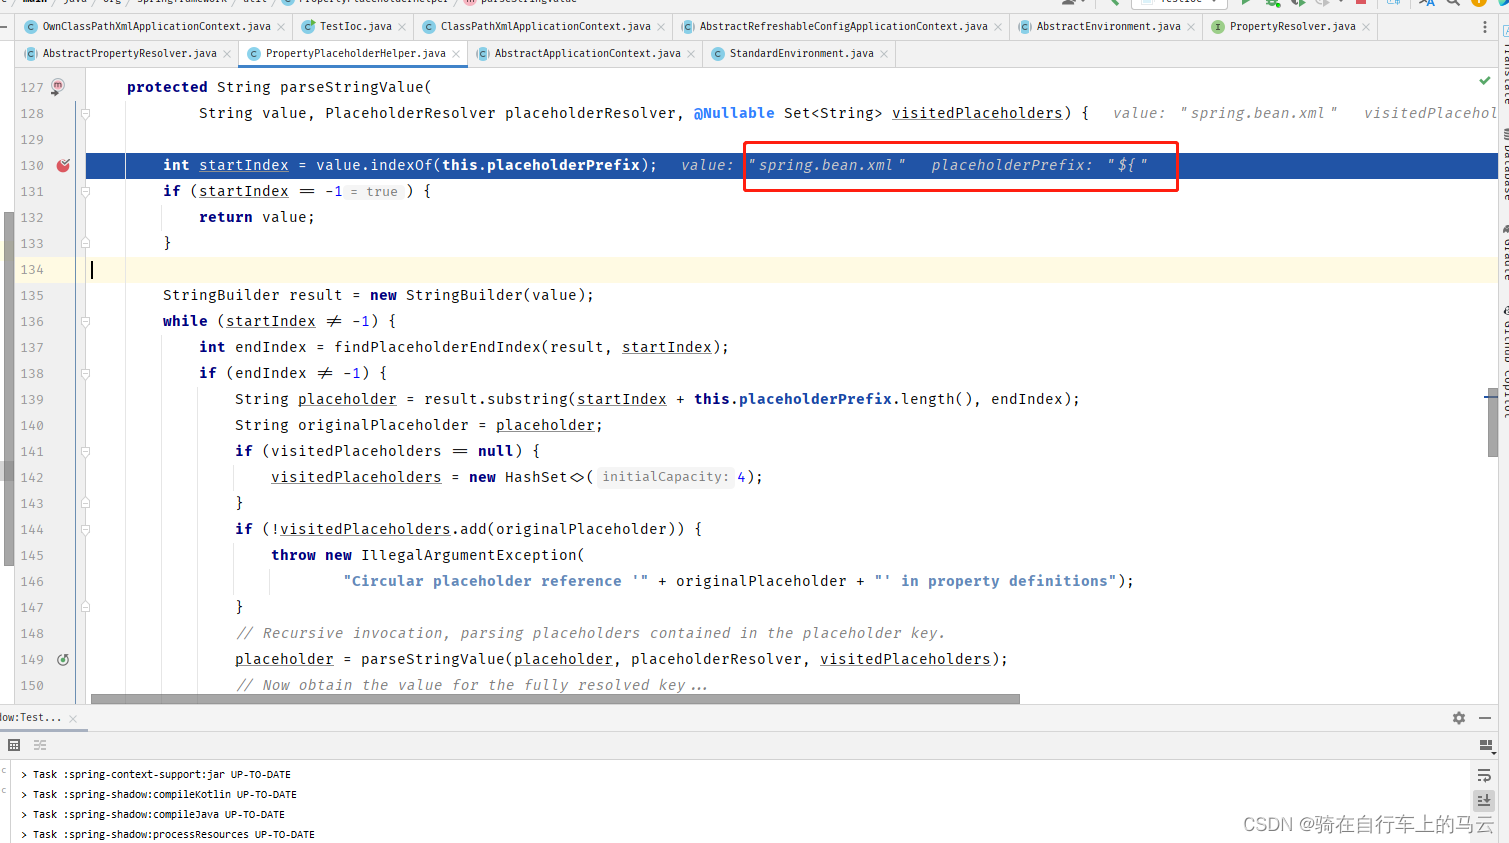Image resolution: width=1509 pixels, height=843 pixels.
Task: Click the table view icon in run panel
Action: [14, 745]
